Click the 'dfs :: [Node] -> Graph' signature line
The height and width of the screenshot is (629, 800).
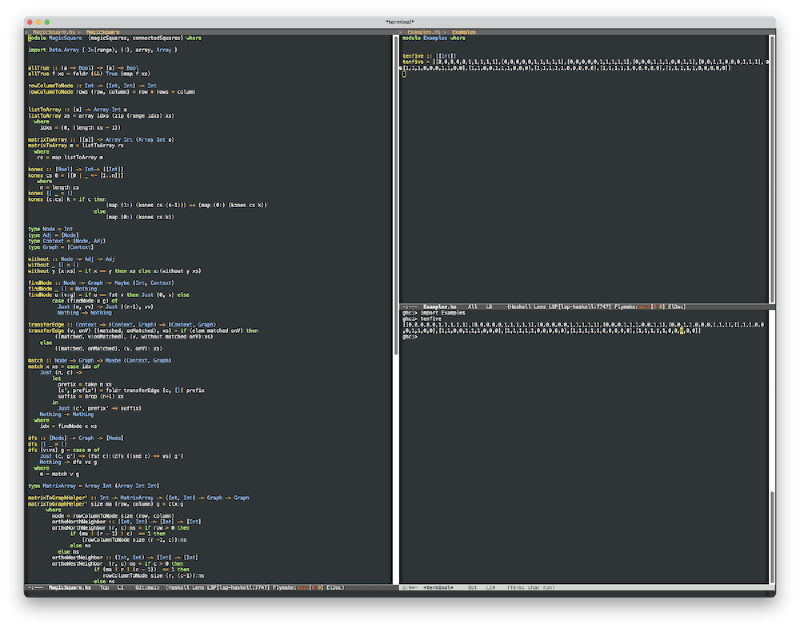point(76,438)
